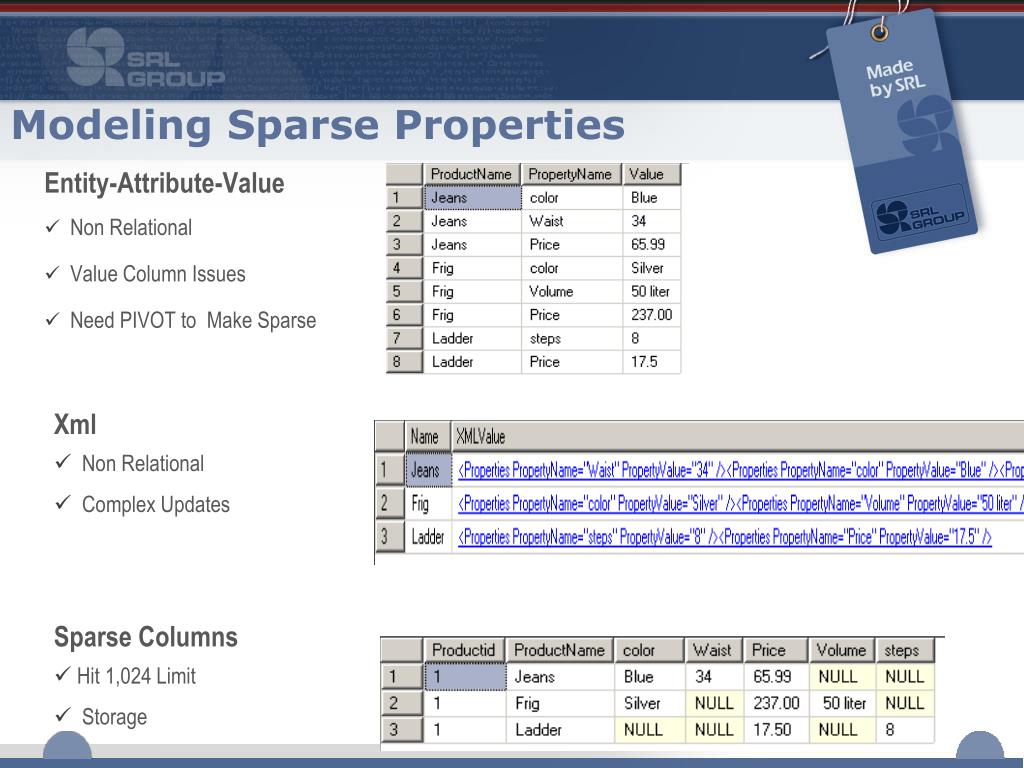Click the Volume column header in sparse table
Viewport: 1024px width, 768px height.
click(x=842, y=650)
